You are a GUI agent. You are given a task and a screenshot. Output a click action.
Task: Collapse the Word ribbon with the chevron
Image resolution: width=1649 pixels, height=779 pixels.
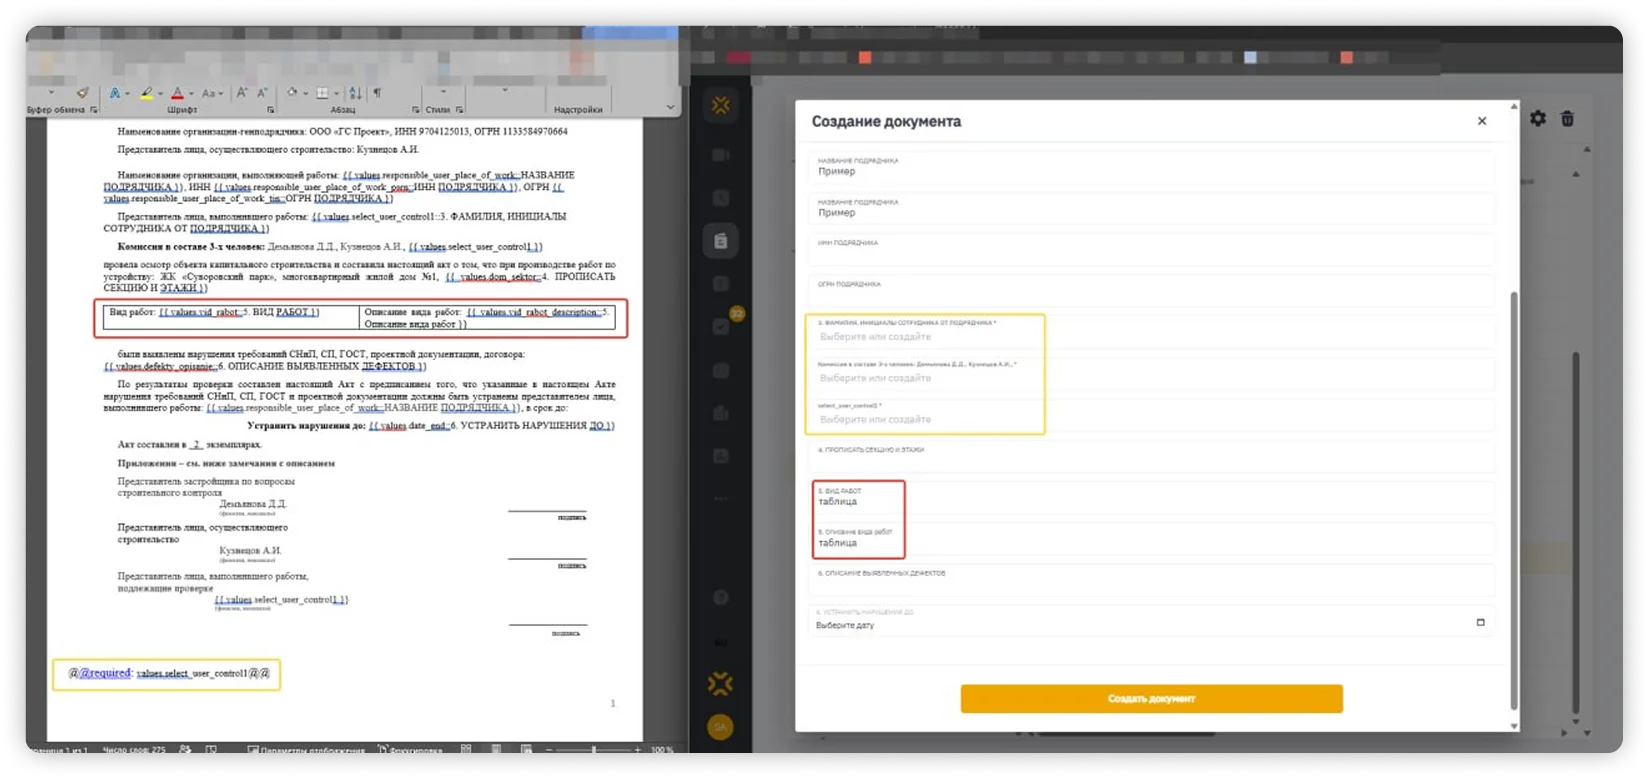click(x=670, y=107)
